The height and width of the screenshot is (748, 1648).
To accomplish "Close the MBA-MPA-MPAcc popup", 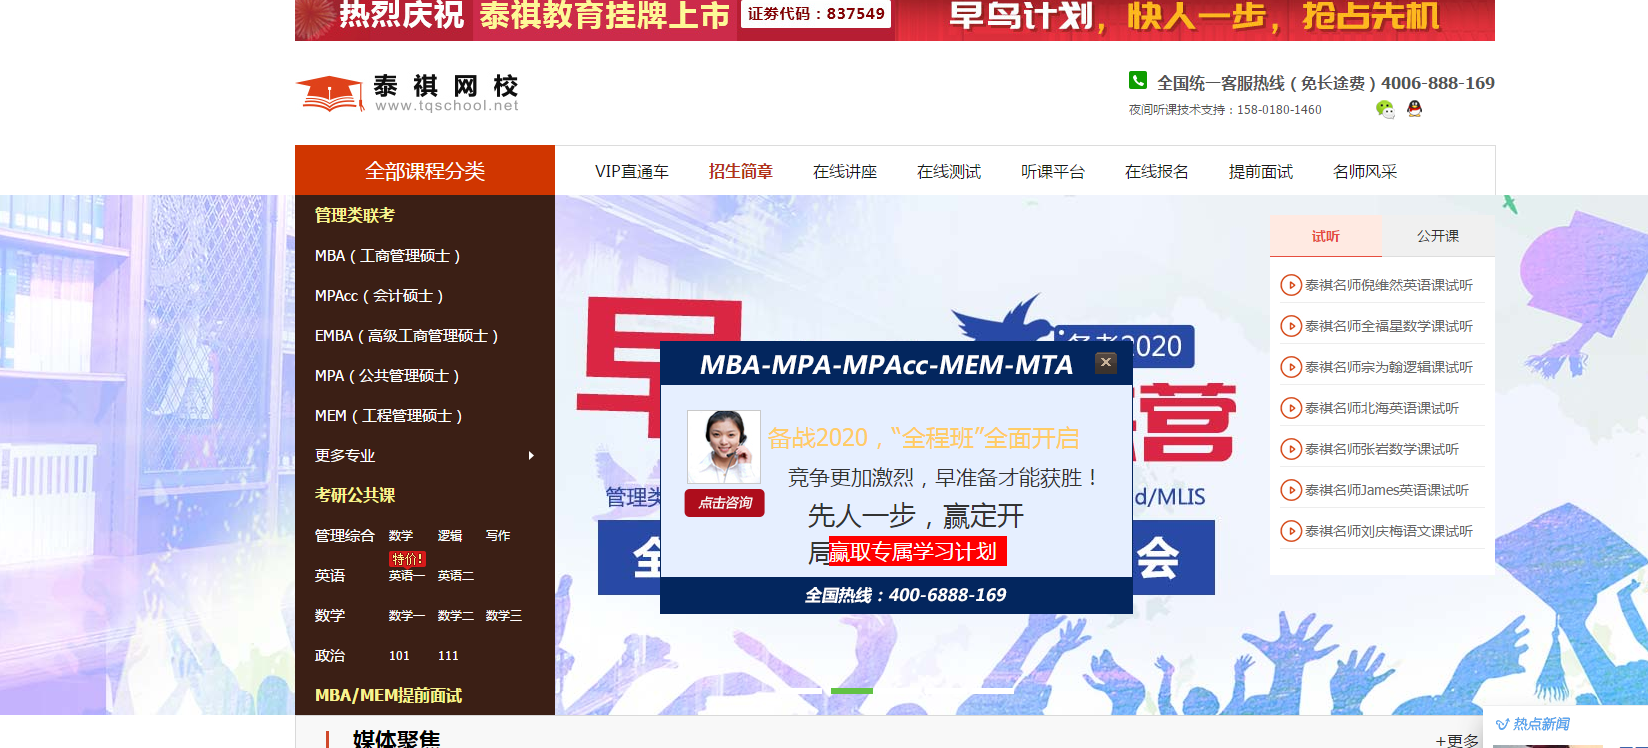I will (x=1105, y=362).
